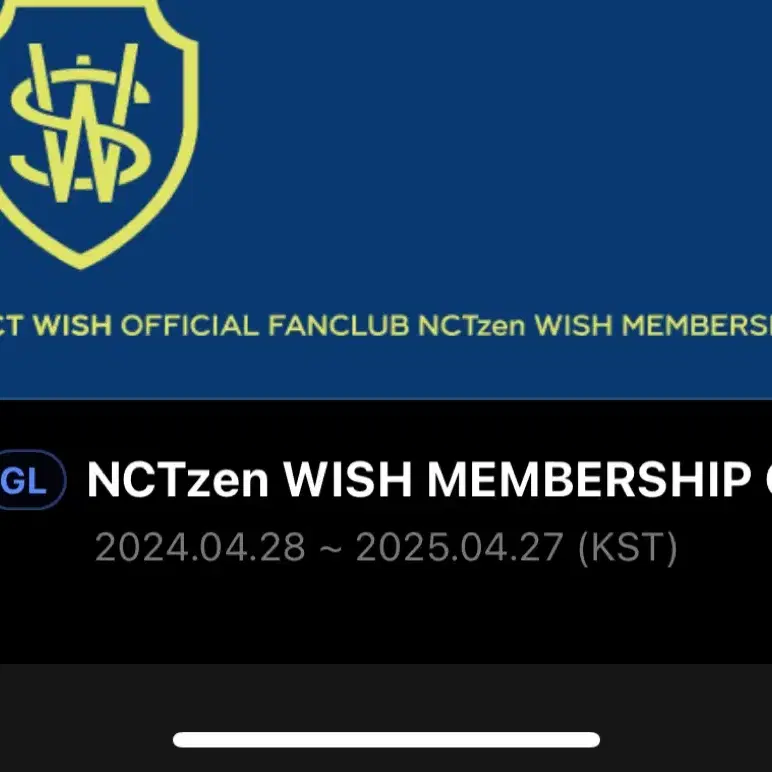Viewport: 772px width, 772px height.
Task: Open the NCTzen WISH MEMBERSHIP title
Action: (429, 480)
